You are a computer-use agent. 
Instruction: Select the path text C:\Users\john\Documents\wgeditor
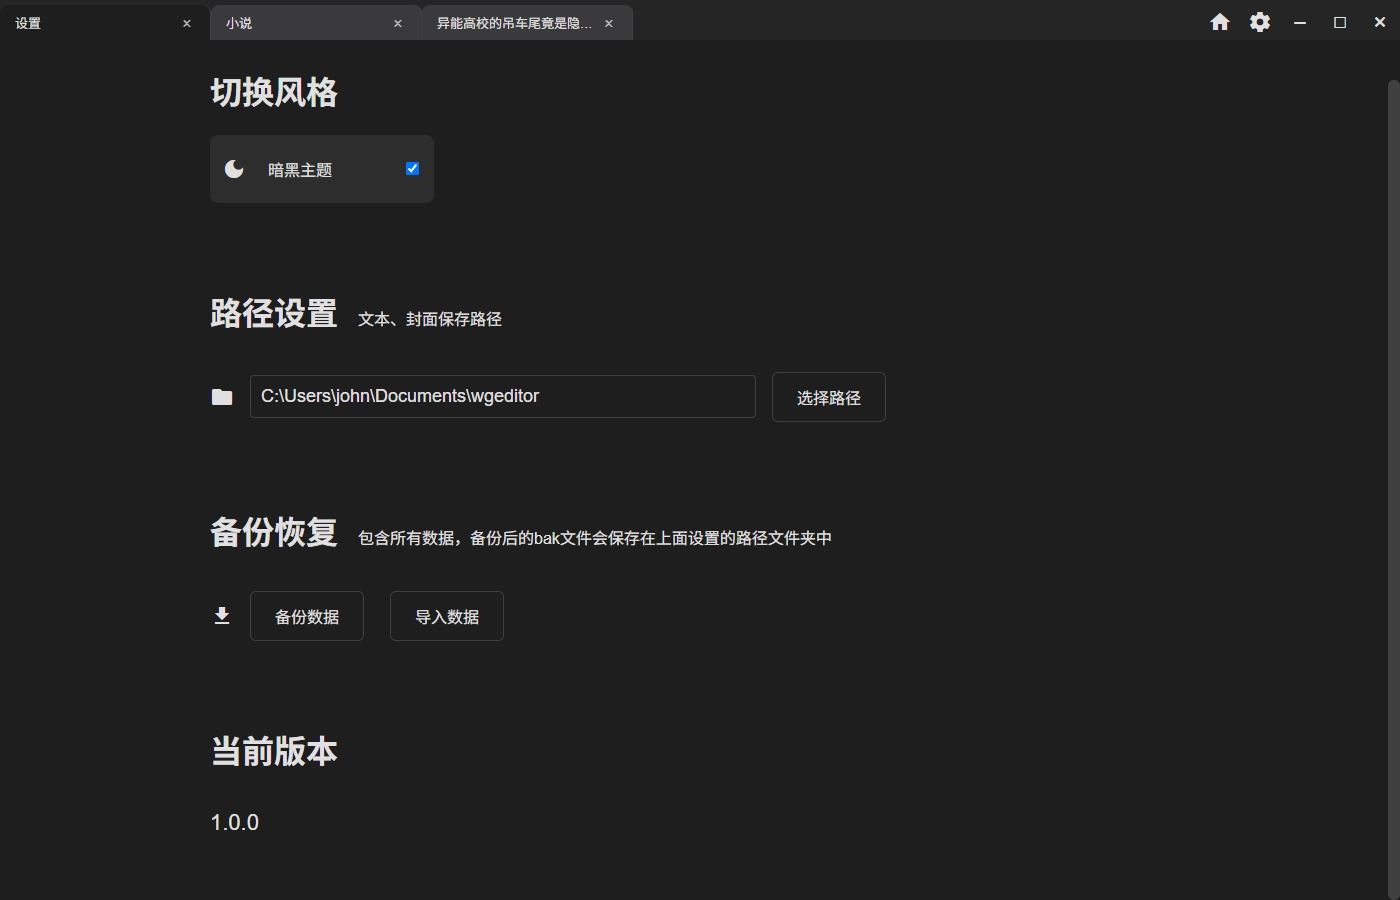tap(399, 396)
